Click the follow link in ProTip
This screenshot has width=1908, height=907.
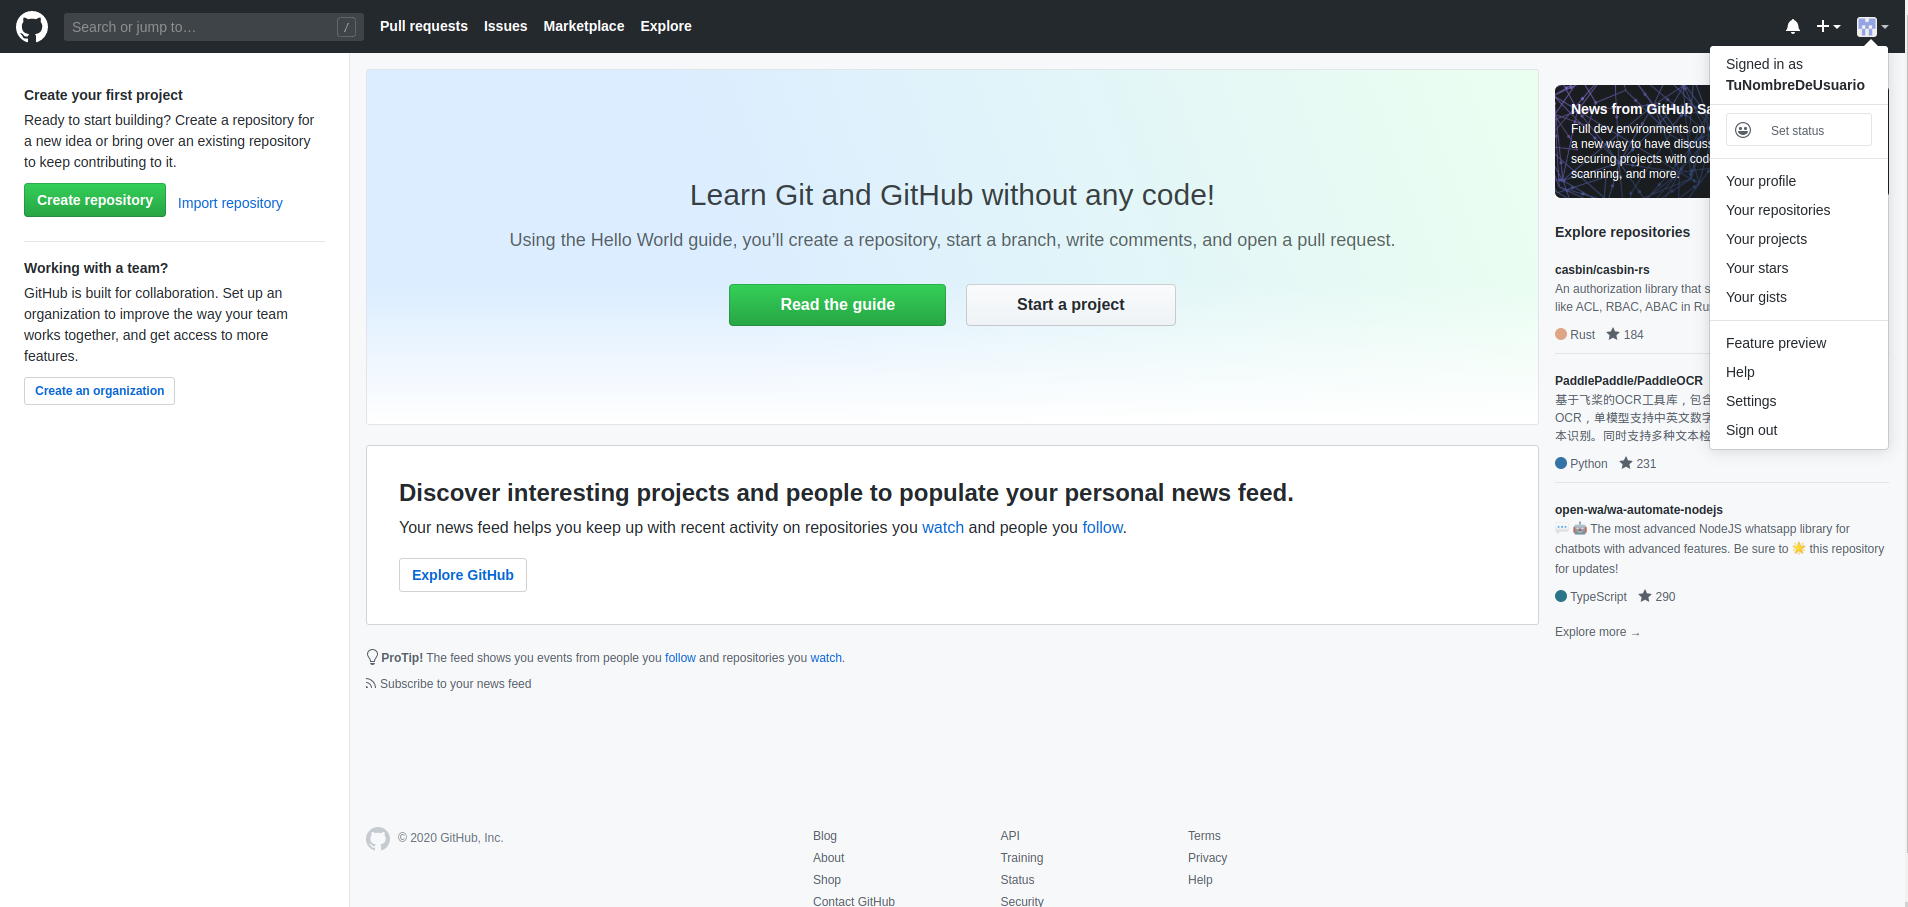tap(680, 658)
